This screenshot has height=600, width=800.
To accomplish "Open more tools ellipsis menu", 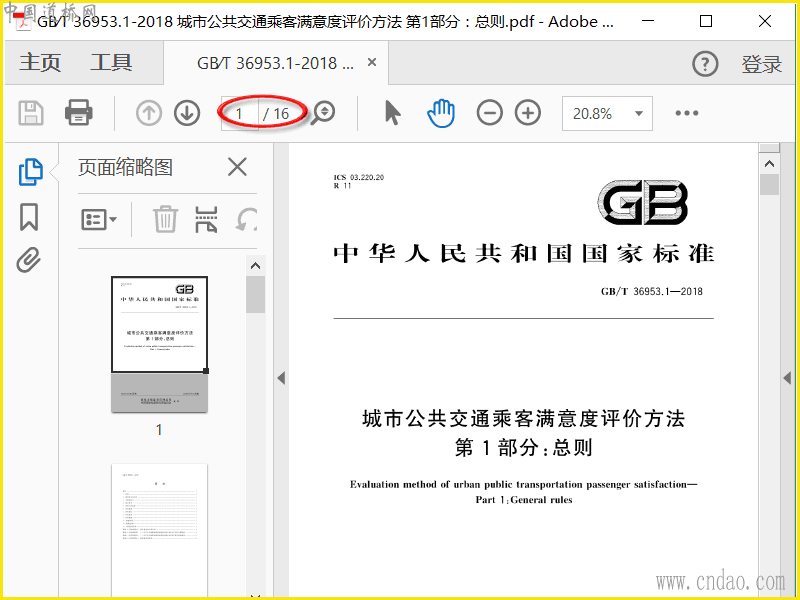I will point(687,113).
